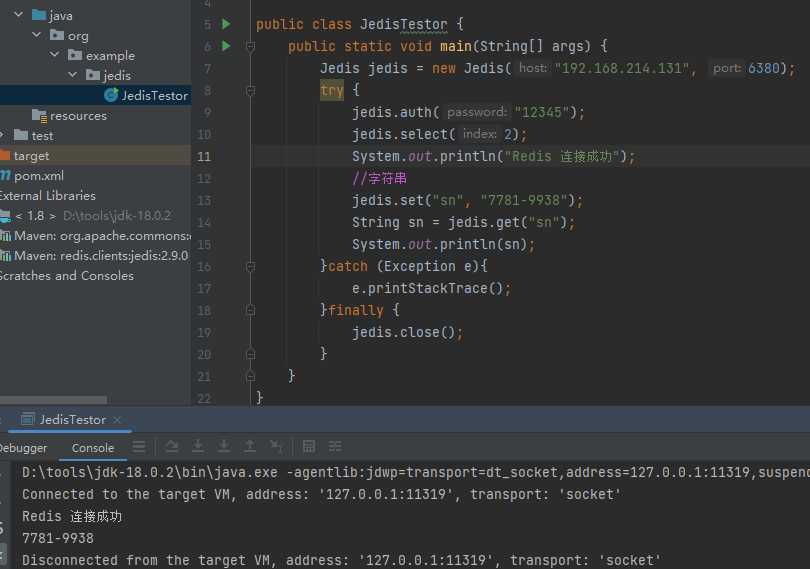Open the Evaluate Expression calculator icon
The width and height of the screenshot is (810, 569).
click(309, 446)
